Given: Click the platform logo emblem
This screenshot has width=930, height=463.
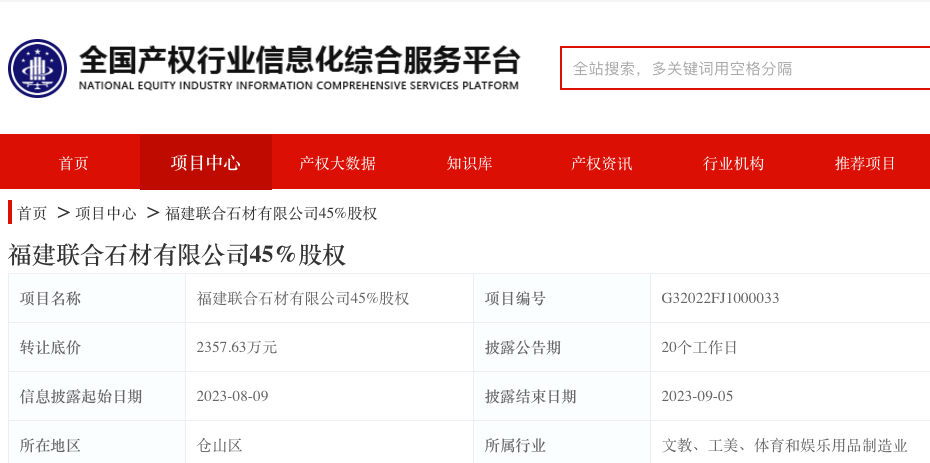Looking at the screenshot, I should [x=37, y=68].
